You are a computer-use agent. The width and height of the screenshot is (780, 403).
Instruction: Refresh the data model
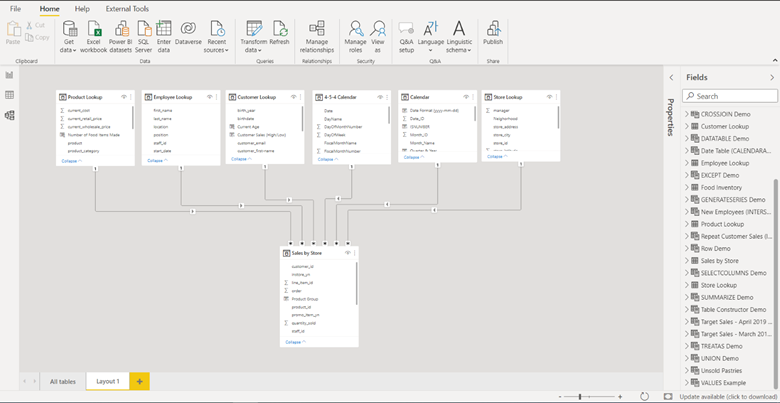click(279, 33)
